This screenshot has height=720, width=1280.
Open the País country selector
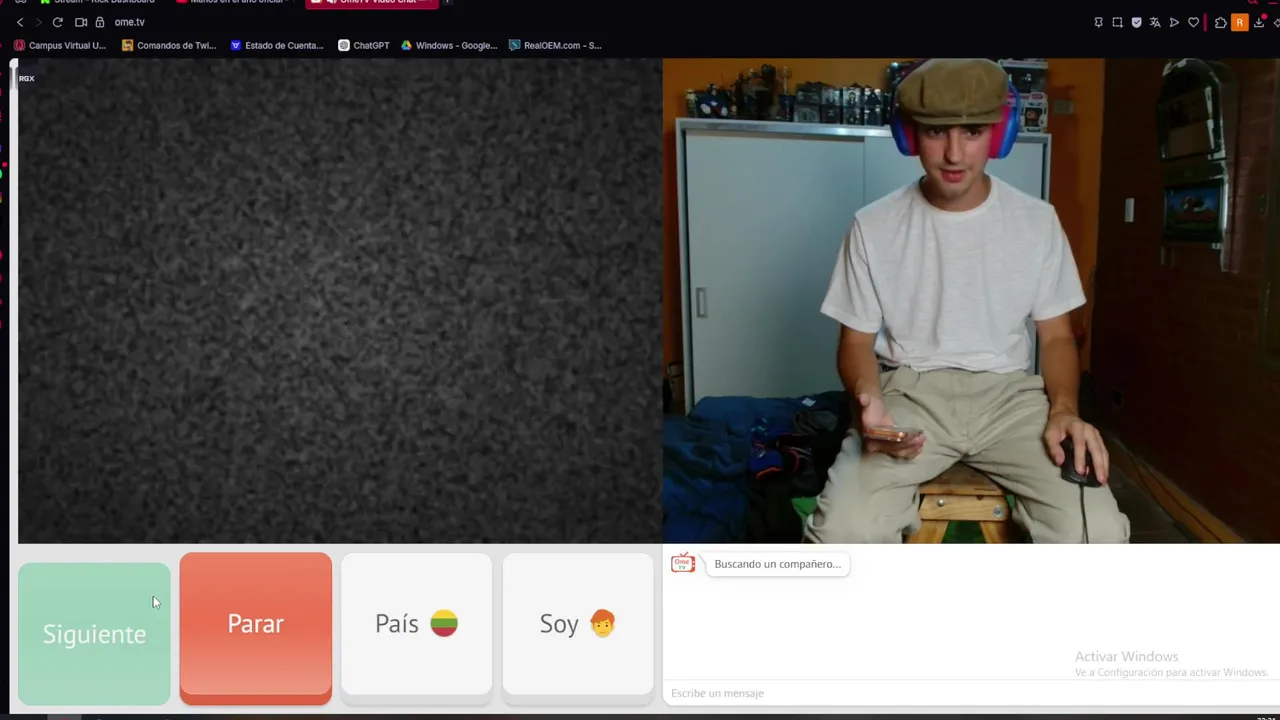tap(416, 624)
